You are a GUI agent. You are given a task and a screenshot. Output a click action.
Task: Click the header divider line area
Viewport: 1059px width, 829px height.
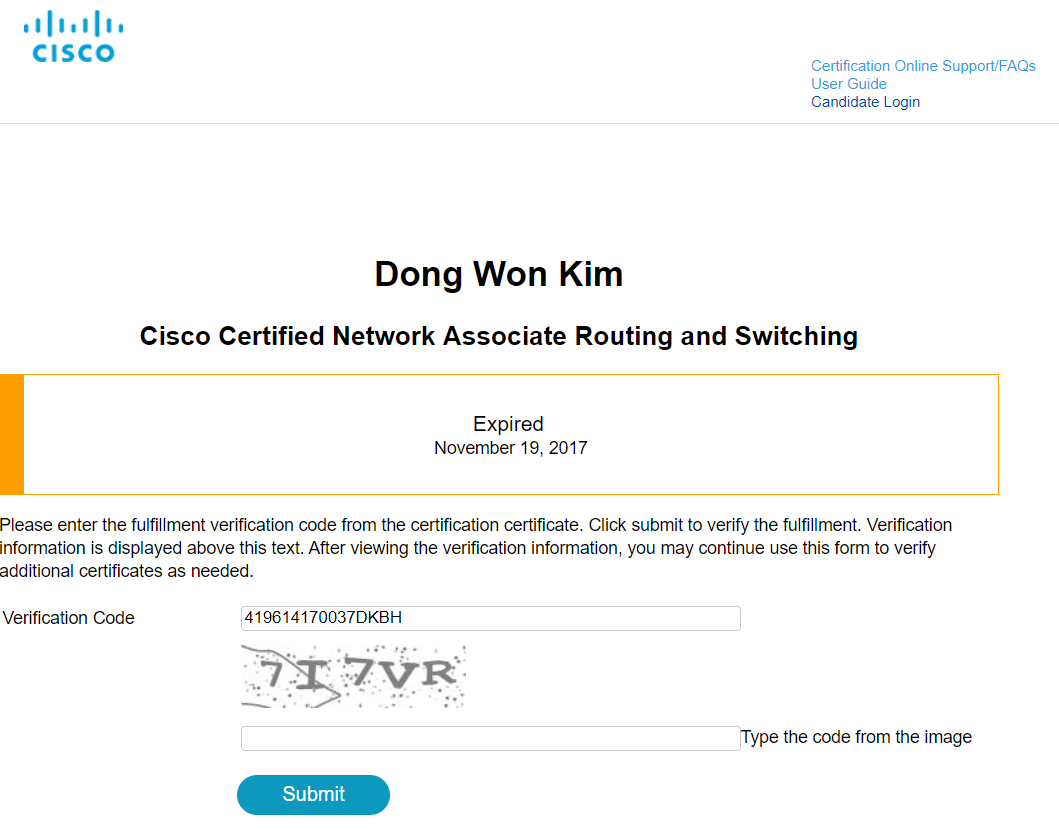[530, 123]
